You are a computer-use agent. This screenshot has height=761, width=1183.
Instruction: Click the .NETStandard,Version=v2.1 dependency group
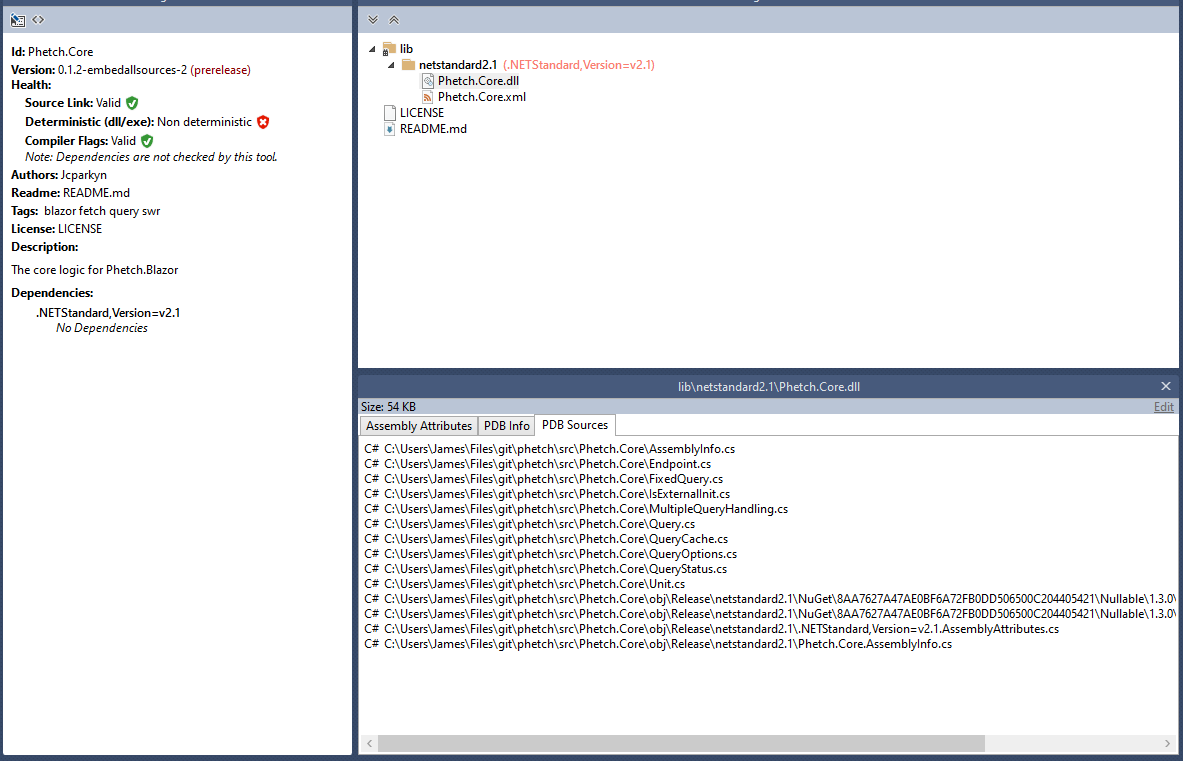108,313
